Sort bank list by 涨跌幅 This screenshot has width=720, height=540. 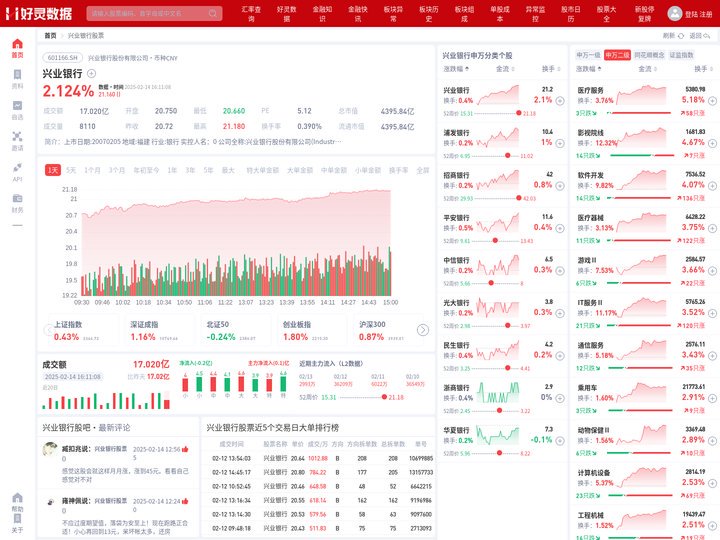[456, 69]
